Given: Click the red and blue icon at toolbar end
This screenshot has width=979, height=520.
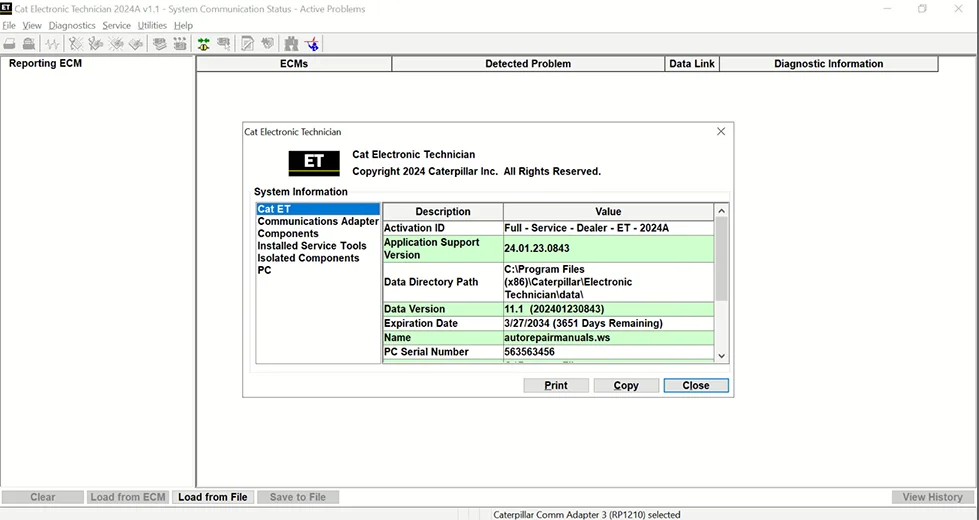Looking at the screenshot, I should pos(313,44).
